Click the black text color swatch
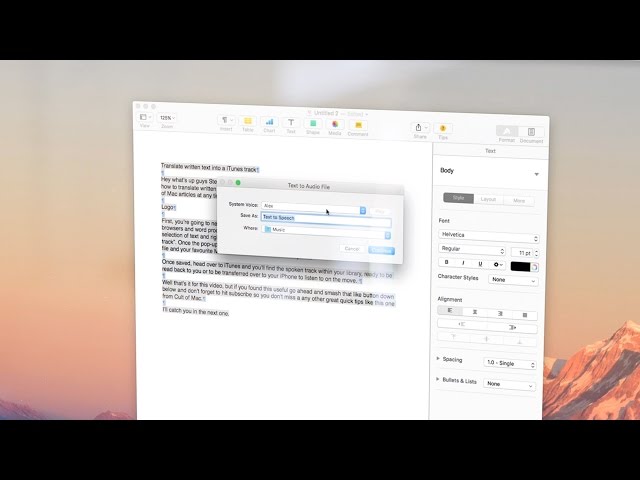The width and height of the screenshot is (640, 480). (520, 266)
